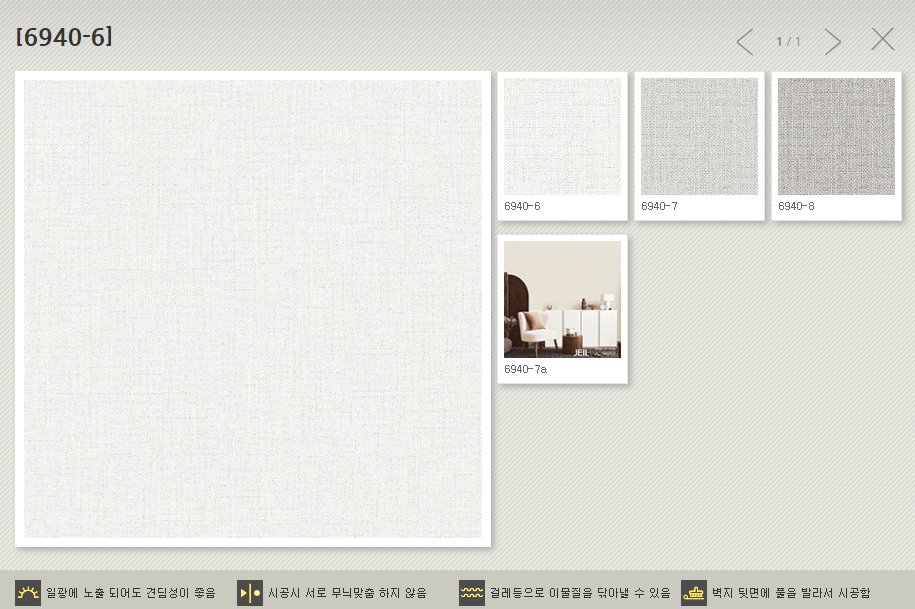This screenshot has height=609, width=915.
Task: Click the 6940-7a caption text
Action: click(x=525, y=369)
